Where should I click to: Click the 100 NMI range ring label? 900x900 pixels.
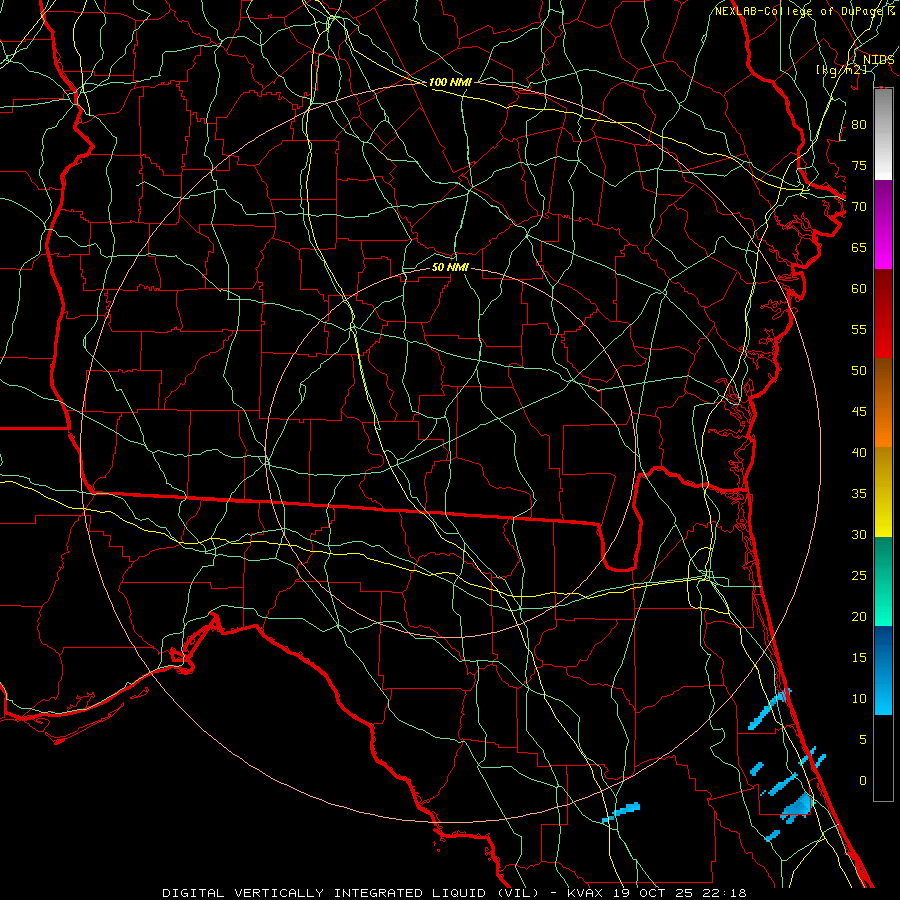450,82
